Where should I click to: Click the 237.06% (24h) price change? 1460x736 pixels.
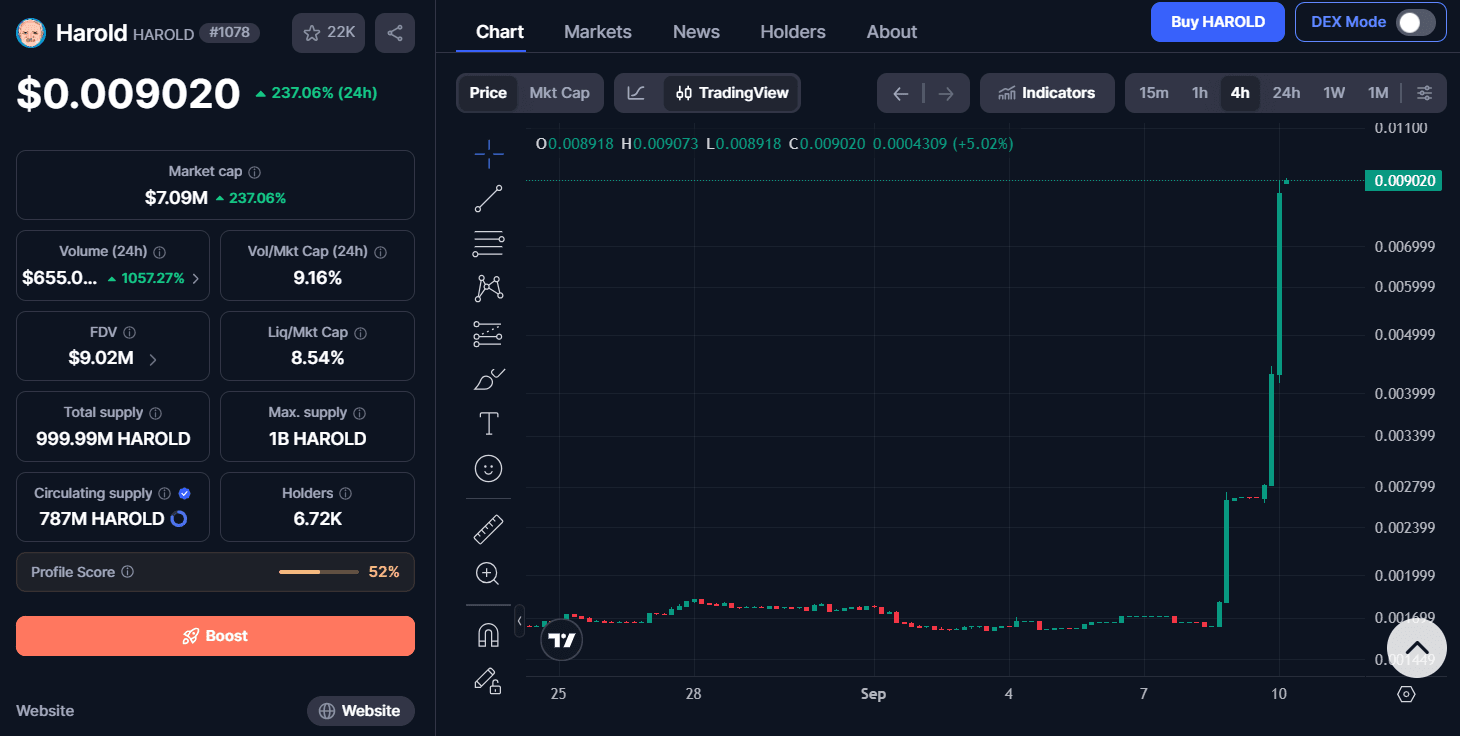pyautogui.click(x=316, y=93)
